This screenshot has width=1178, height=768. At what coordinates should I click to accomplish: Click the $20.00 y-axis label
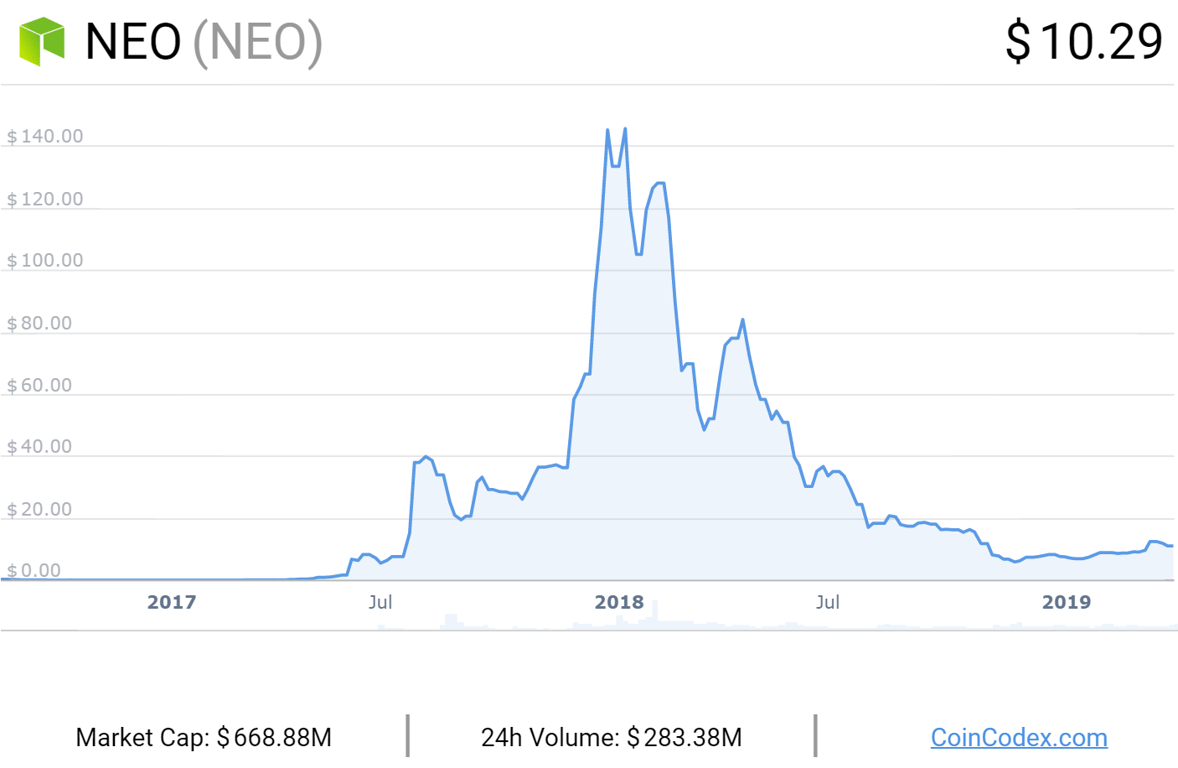pyautogui.click(x=40, y=509)
